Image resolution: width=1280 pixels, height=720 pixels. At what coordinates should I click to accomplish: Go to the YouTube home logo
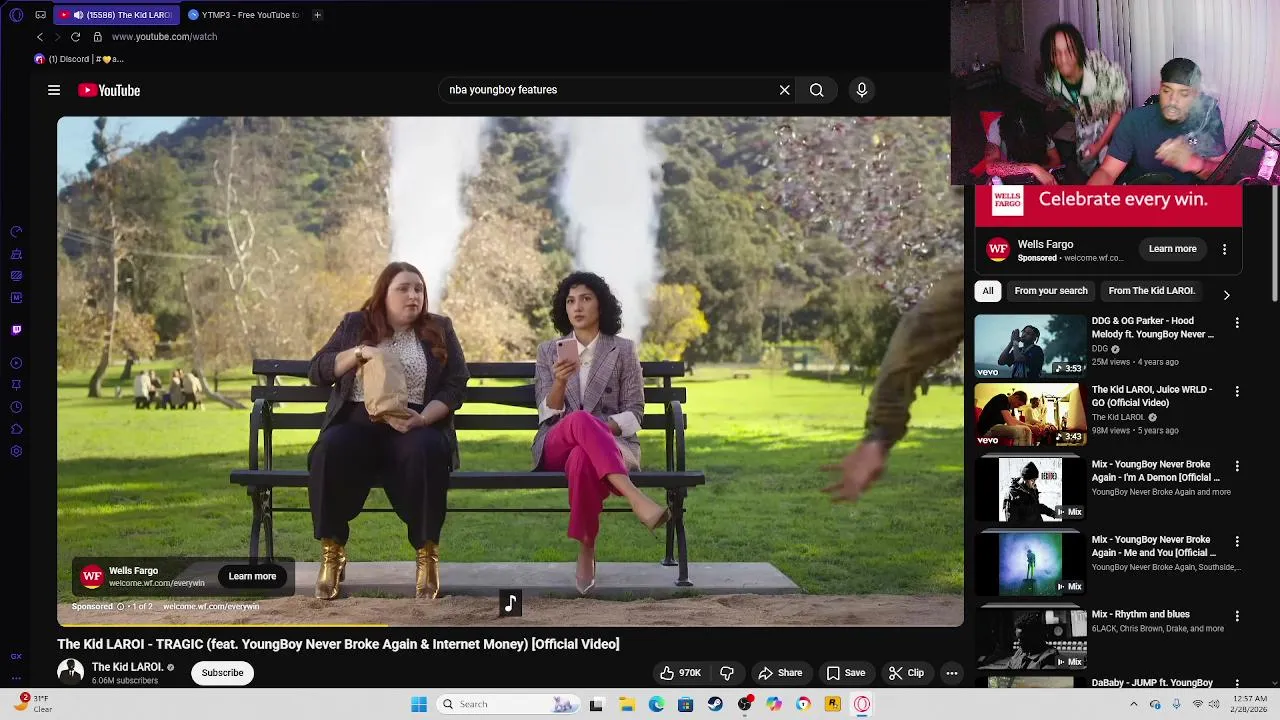click(109, 90)
